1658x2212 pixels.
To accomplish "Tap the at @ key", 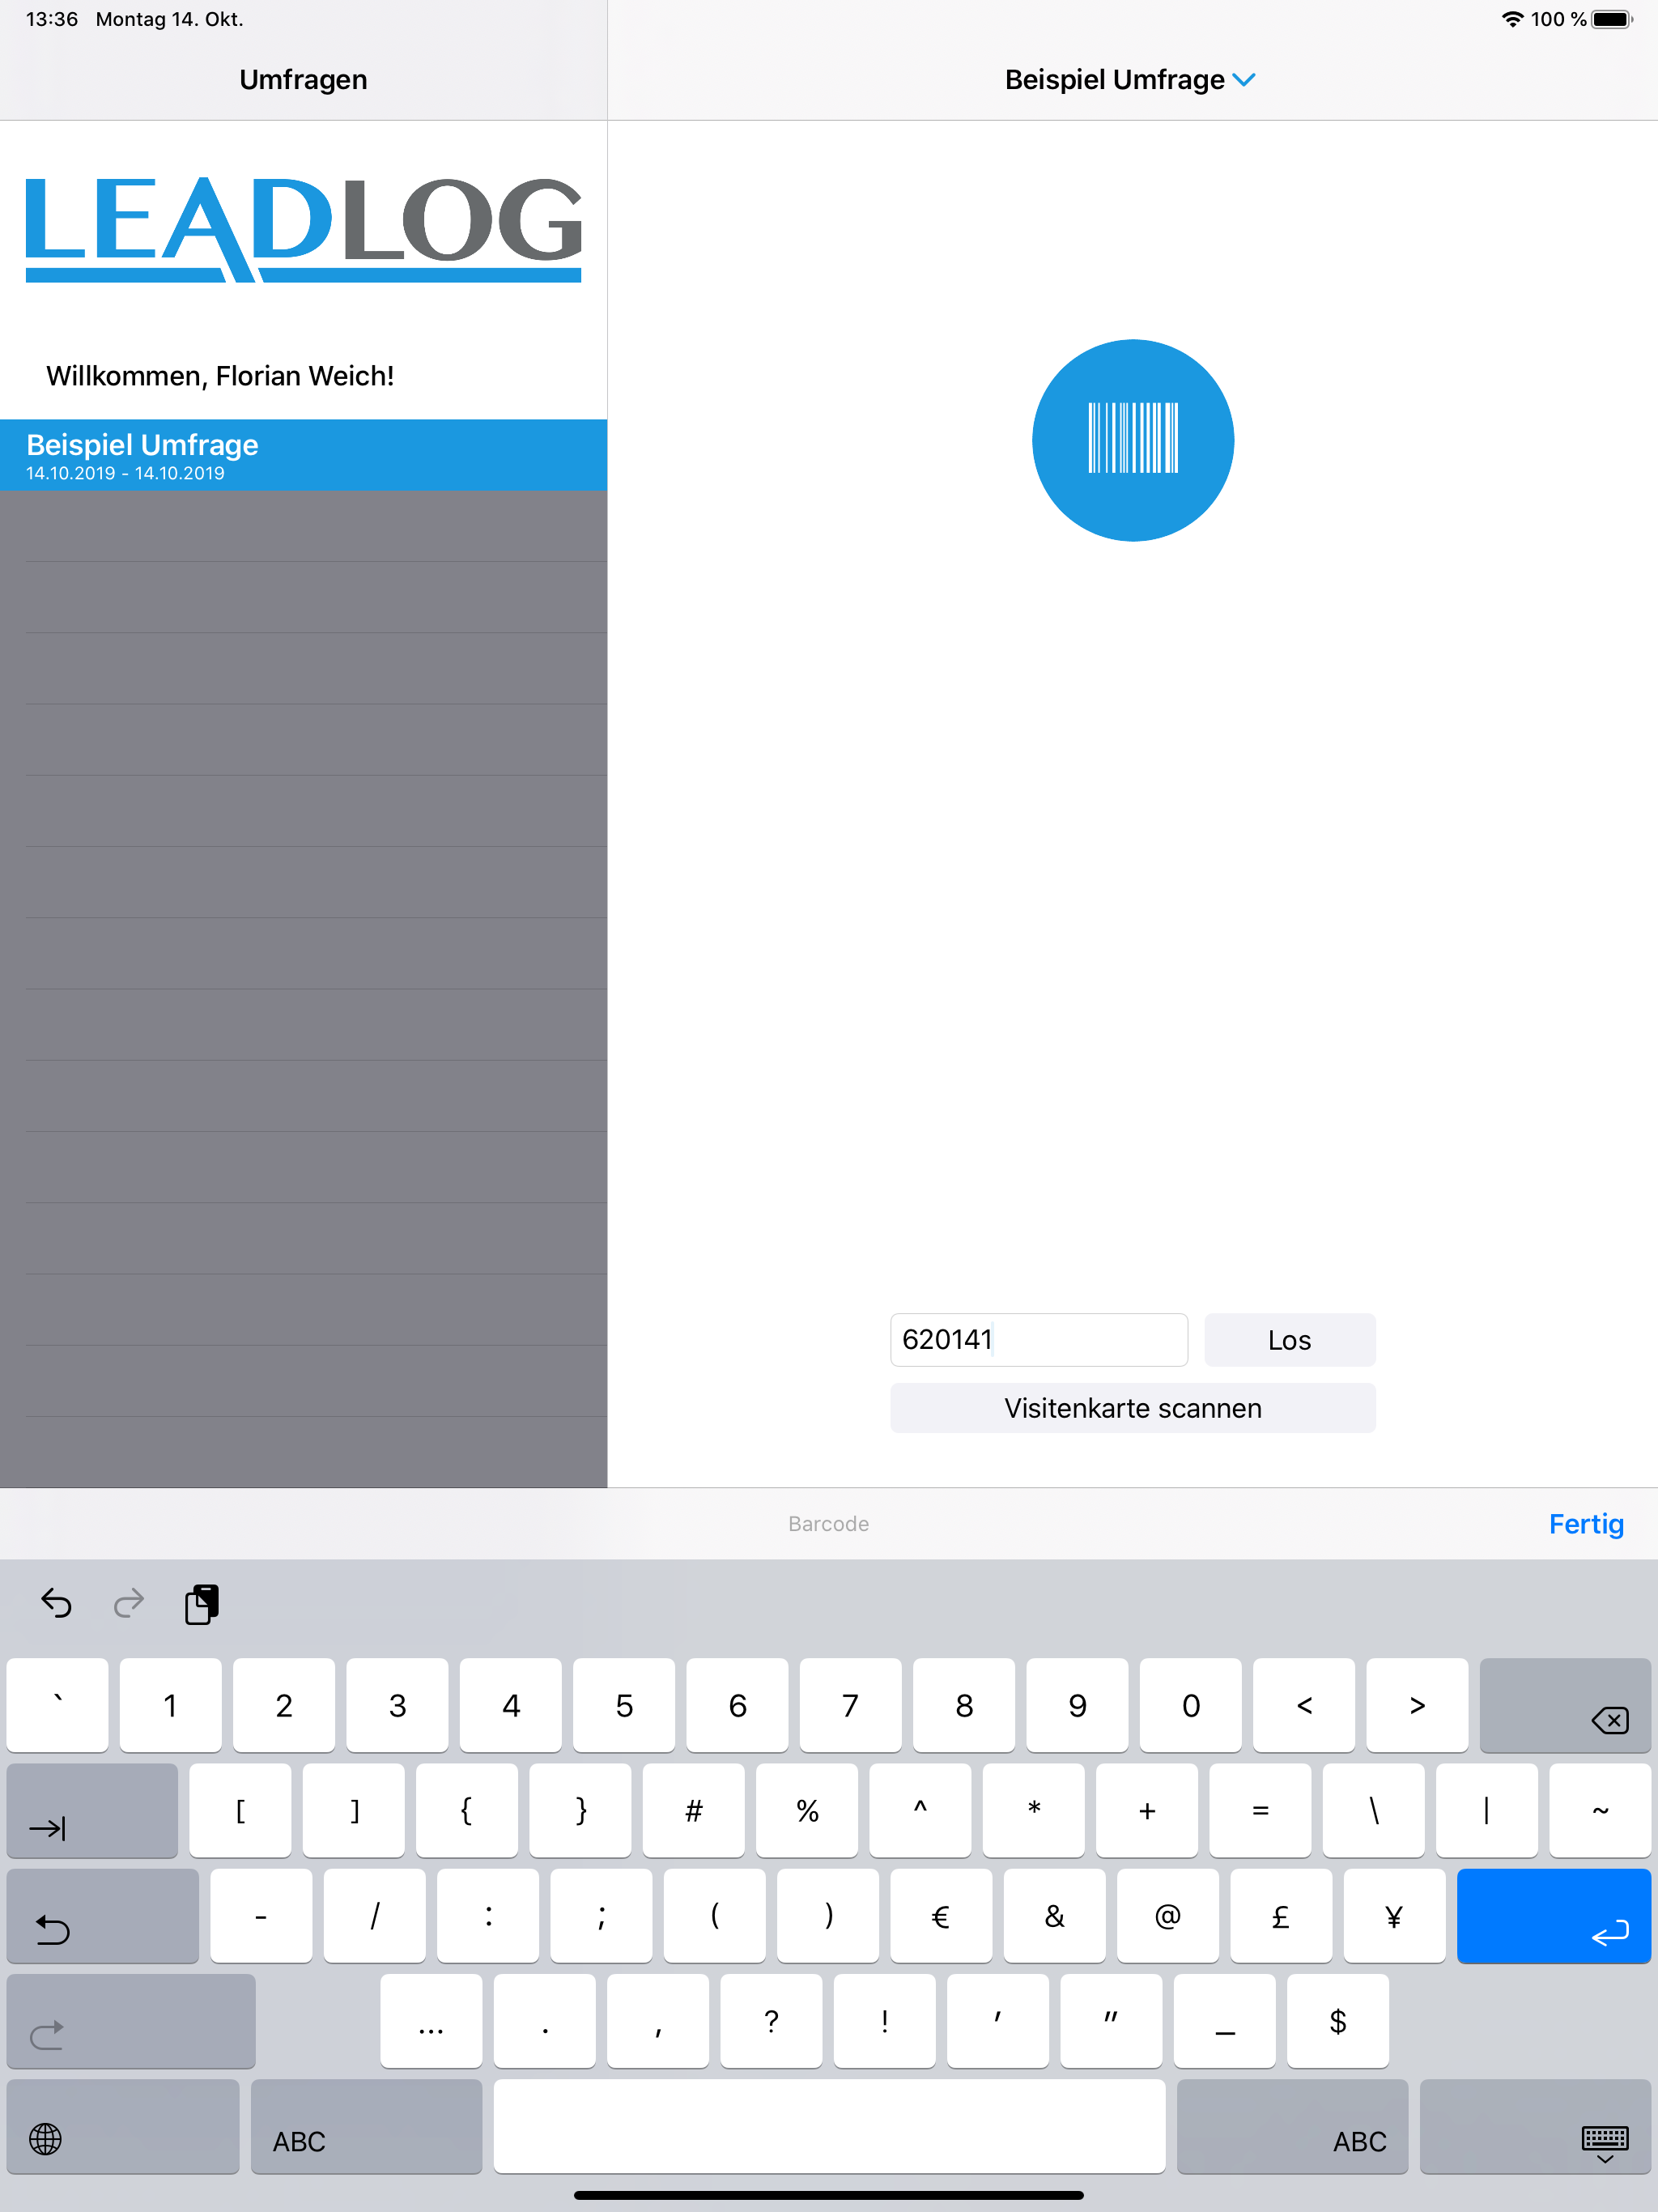I will point(1168,1916).
